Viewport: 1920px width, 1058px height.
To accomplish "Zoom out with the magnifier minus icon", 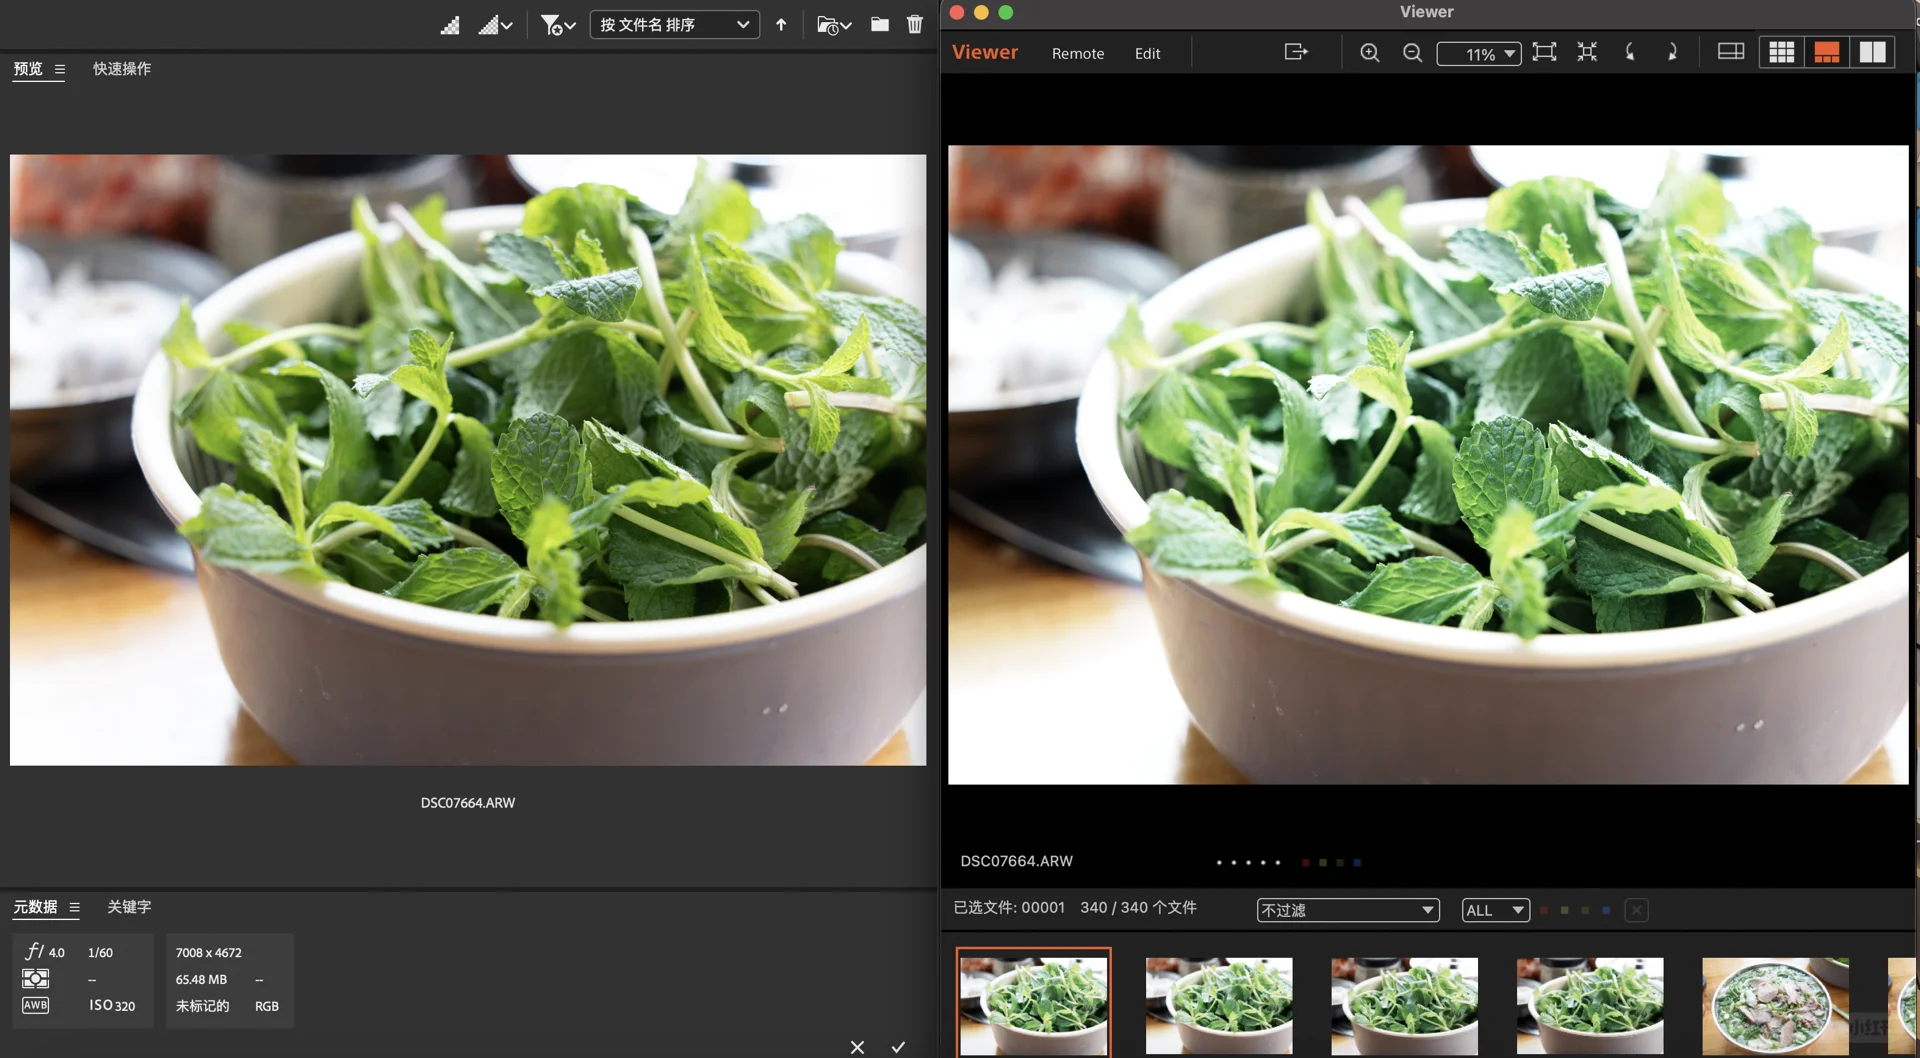I will [1412, 53].
